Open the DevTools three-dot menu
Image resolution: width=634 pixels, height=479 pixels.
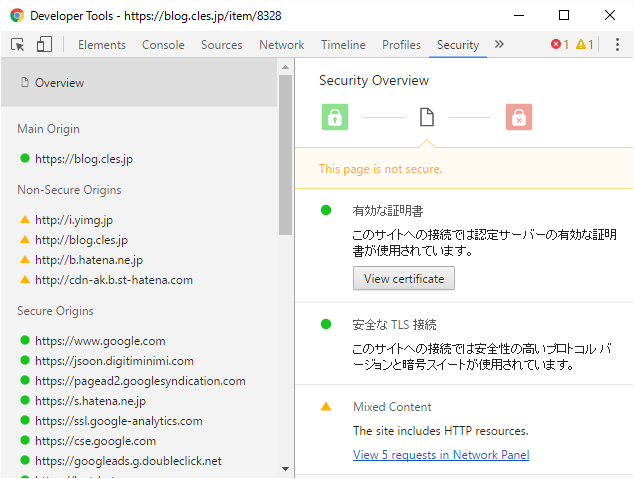617,45
